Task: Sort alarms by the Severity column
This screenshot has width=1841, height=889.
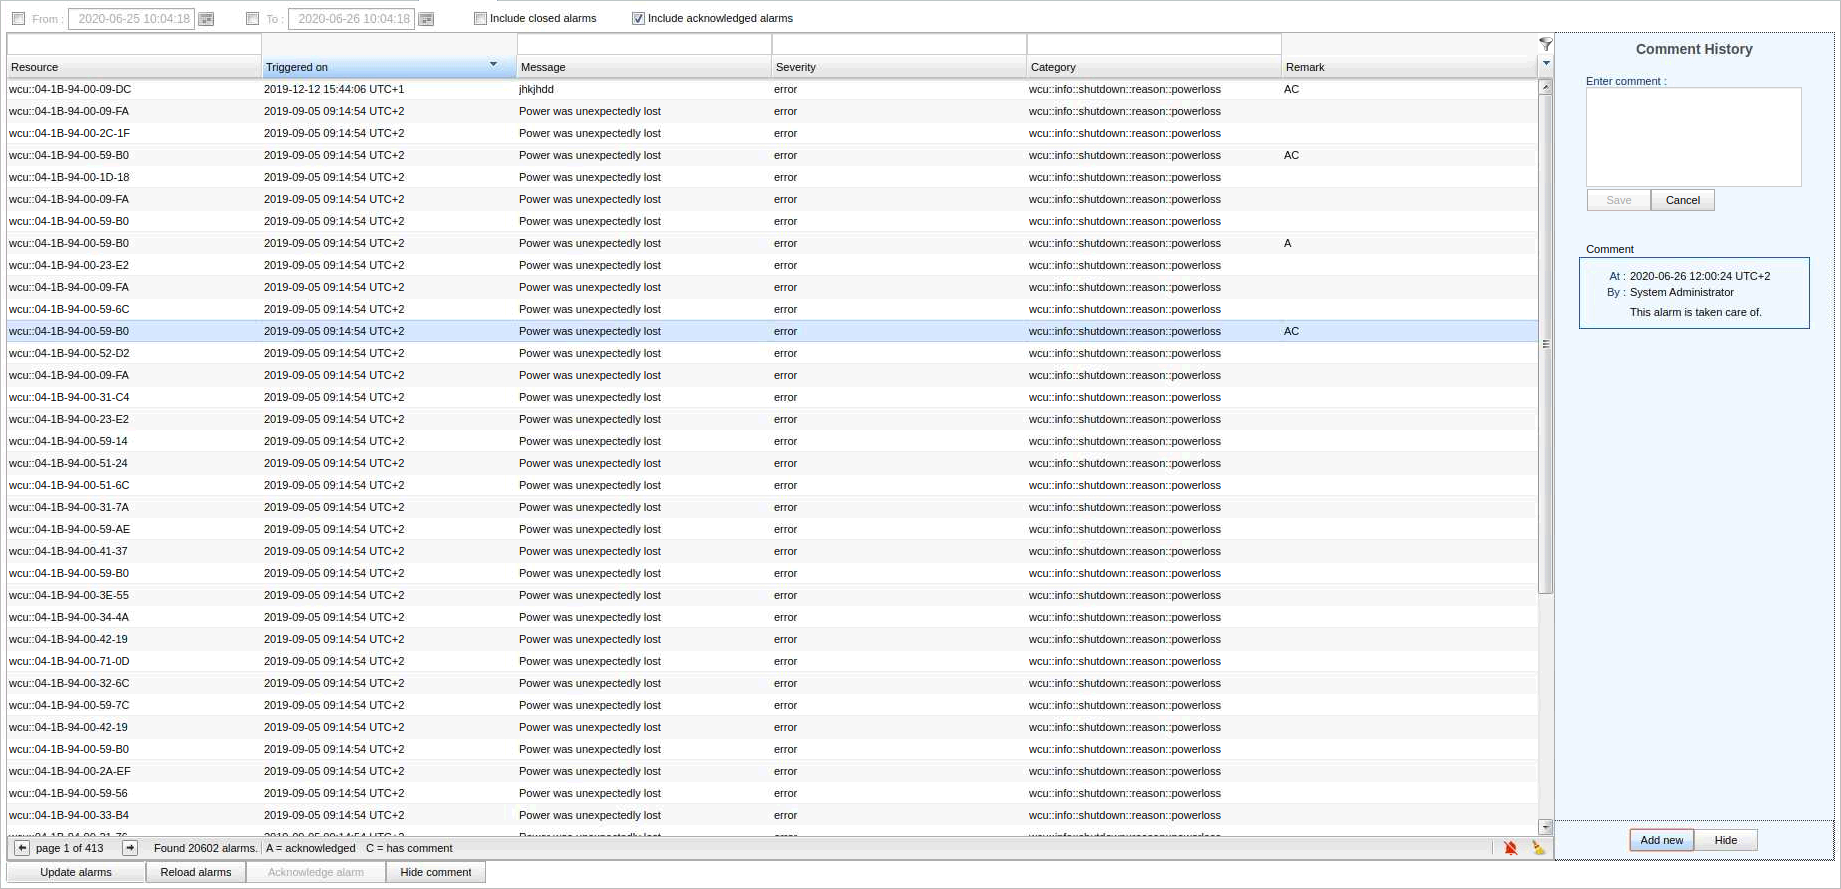Action: tap(897, 67)
